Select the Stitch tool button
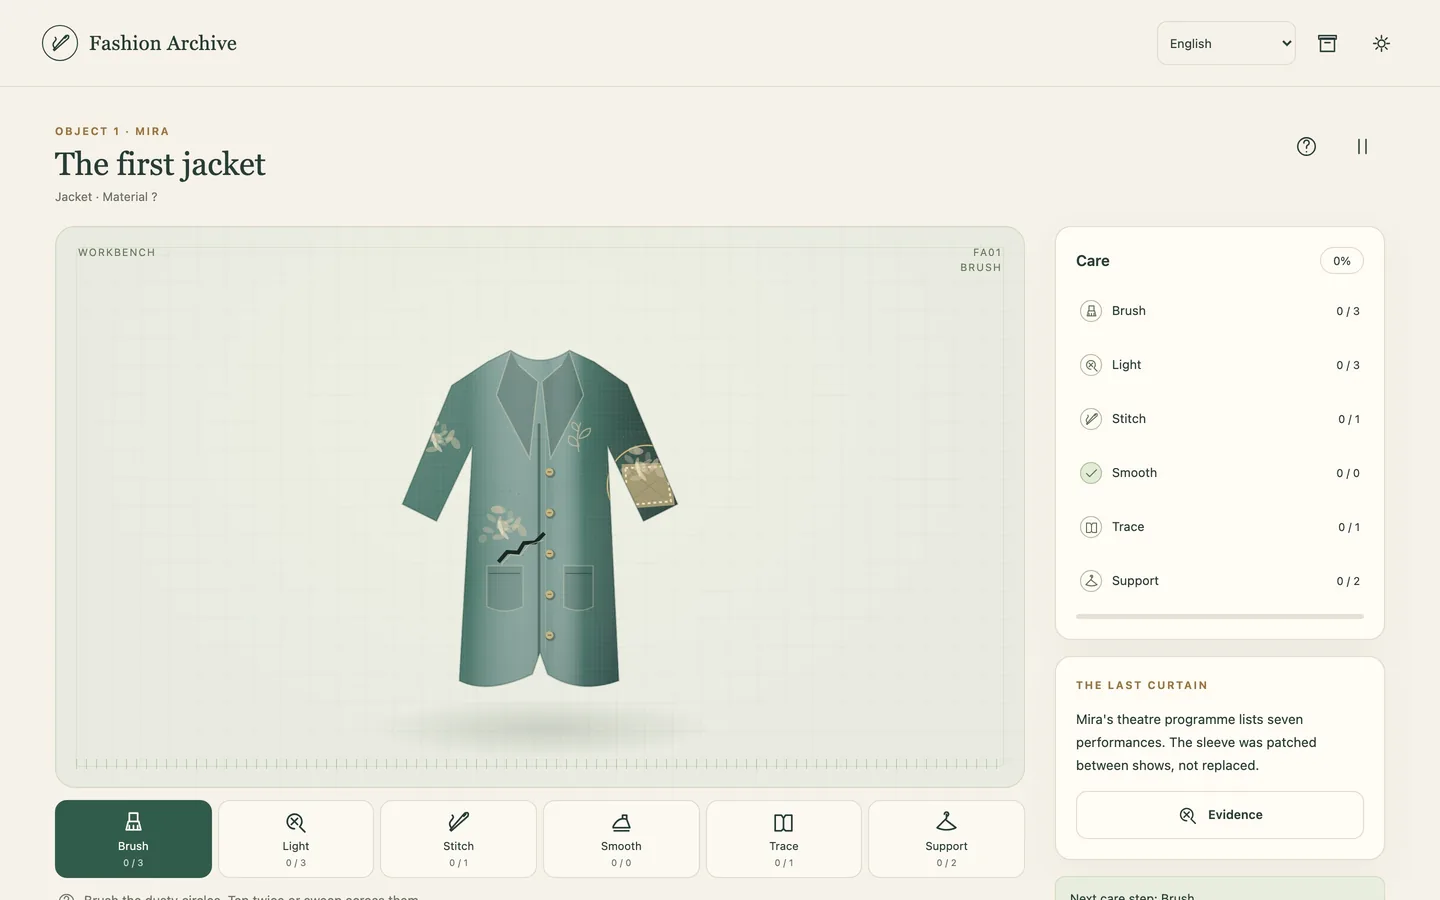 tap(458, 839)
